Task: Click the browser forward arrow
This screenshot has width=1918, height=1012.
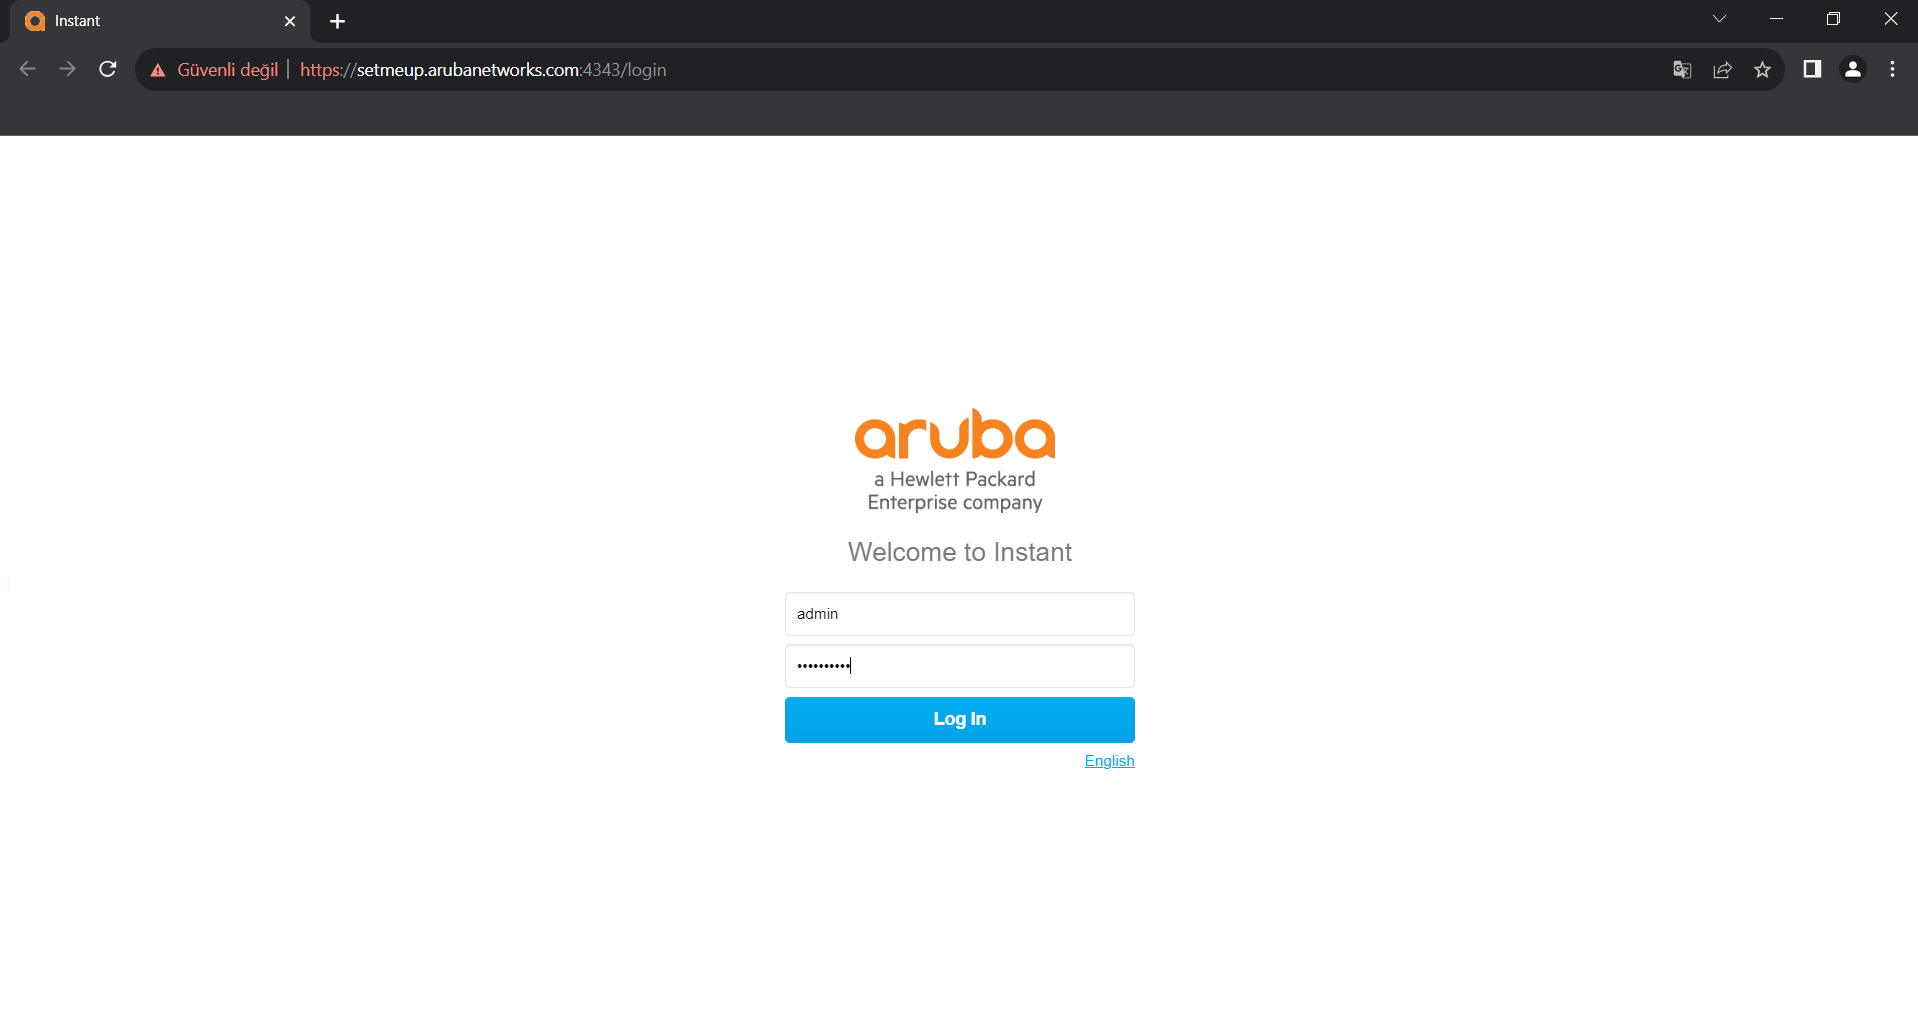Action: [x=67, y=69]
